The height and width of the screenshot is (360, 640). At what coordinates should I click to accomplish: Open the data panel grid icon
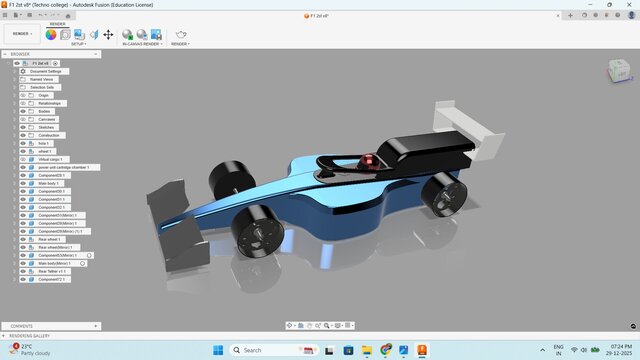tap(5, 15)
